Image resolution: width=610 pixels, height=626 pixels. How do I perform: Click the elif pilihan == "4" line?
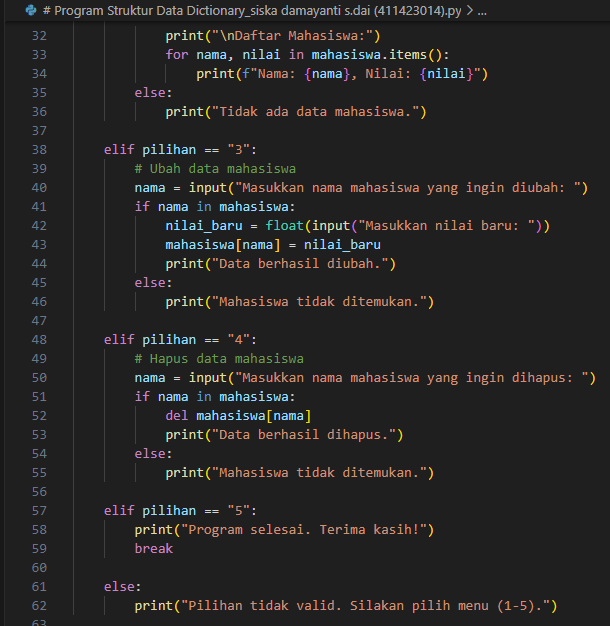coord(180,340)
